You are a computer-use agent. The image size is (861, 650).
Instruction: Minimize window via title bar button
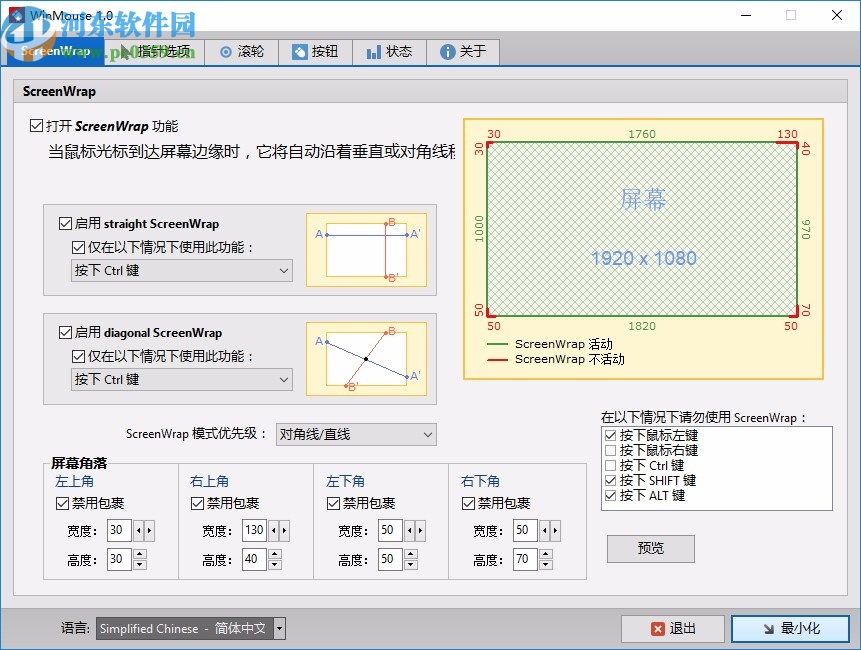746,15
